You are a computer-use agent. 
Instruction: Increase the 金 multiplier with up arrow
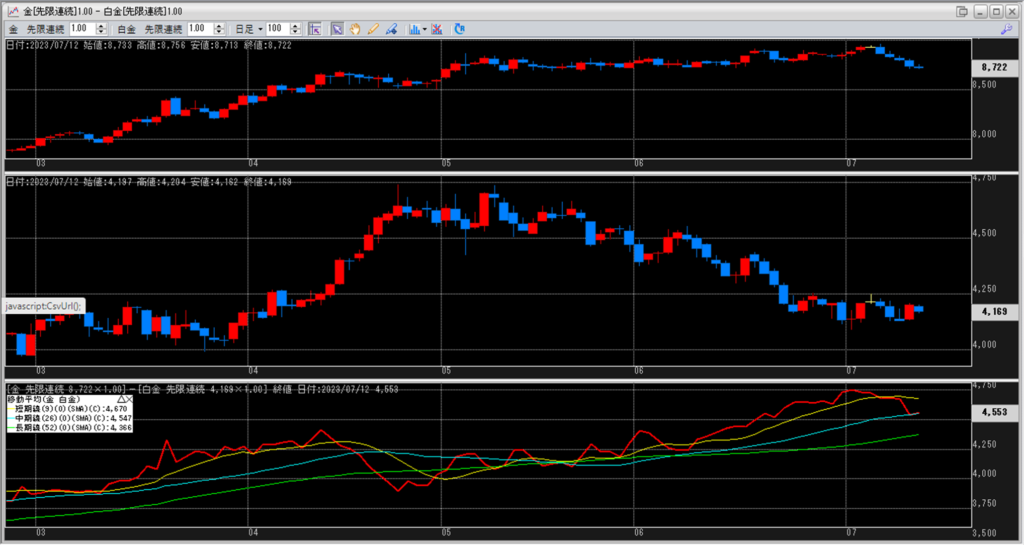[101, 26]
